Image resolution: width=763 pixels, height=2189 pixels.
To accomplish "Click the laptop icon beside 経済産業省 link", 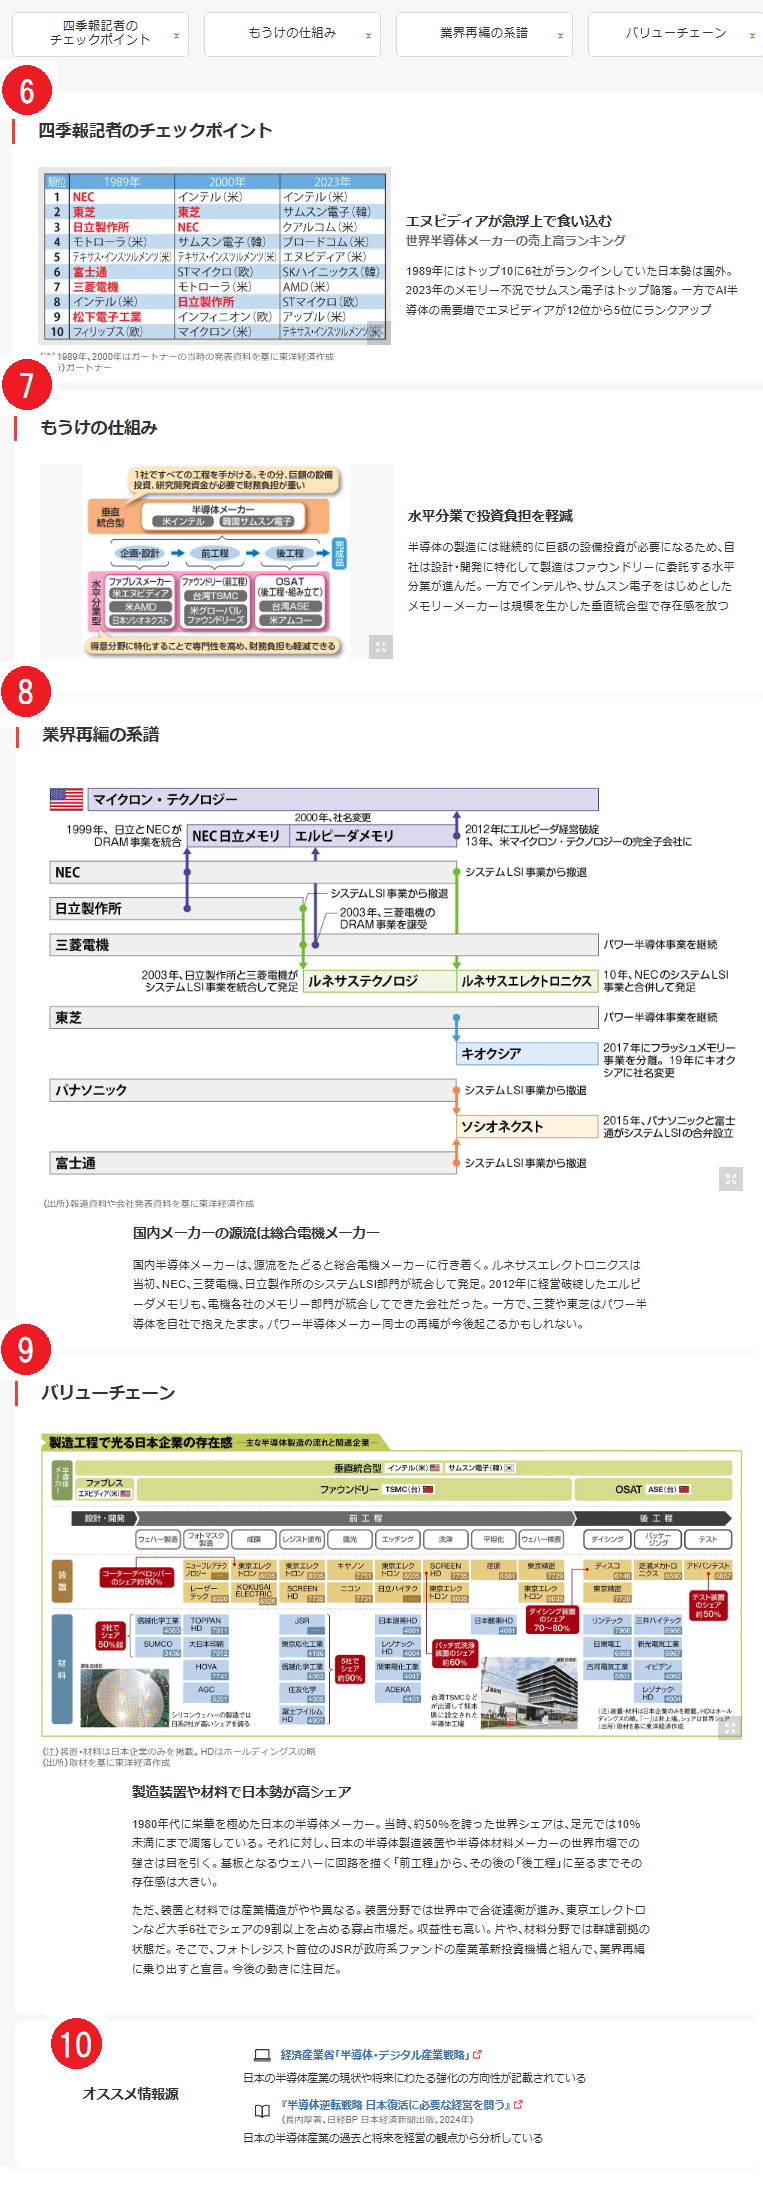I will pyautogui.click(x=262, y=2055).
